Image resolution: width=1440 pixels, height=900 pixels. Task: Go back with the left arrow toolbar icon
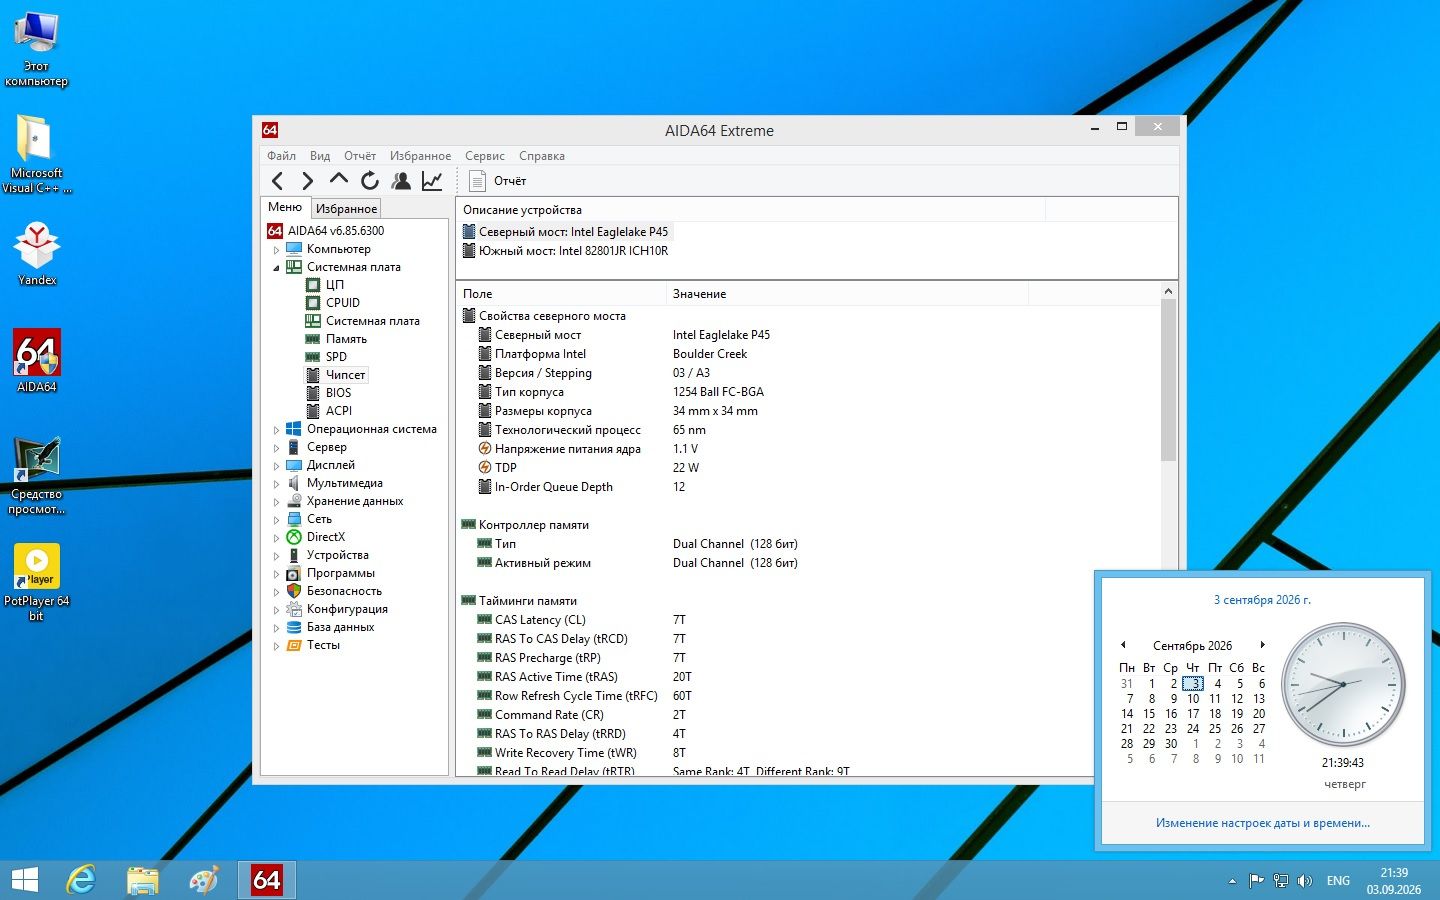point(278,181)
